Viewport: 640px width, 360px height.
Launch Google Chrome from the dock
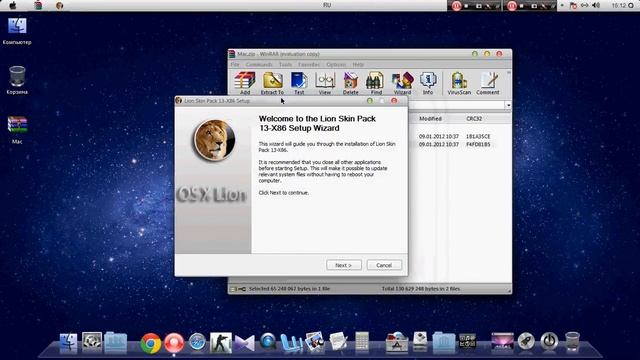pyautogui.click(x=151, y=343)
